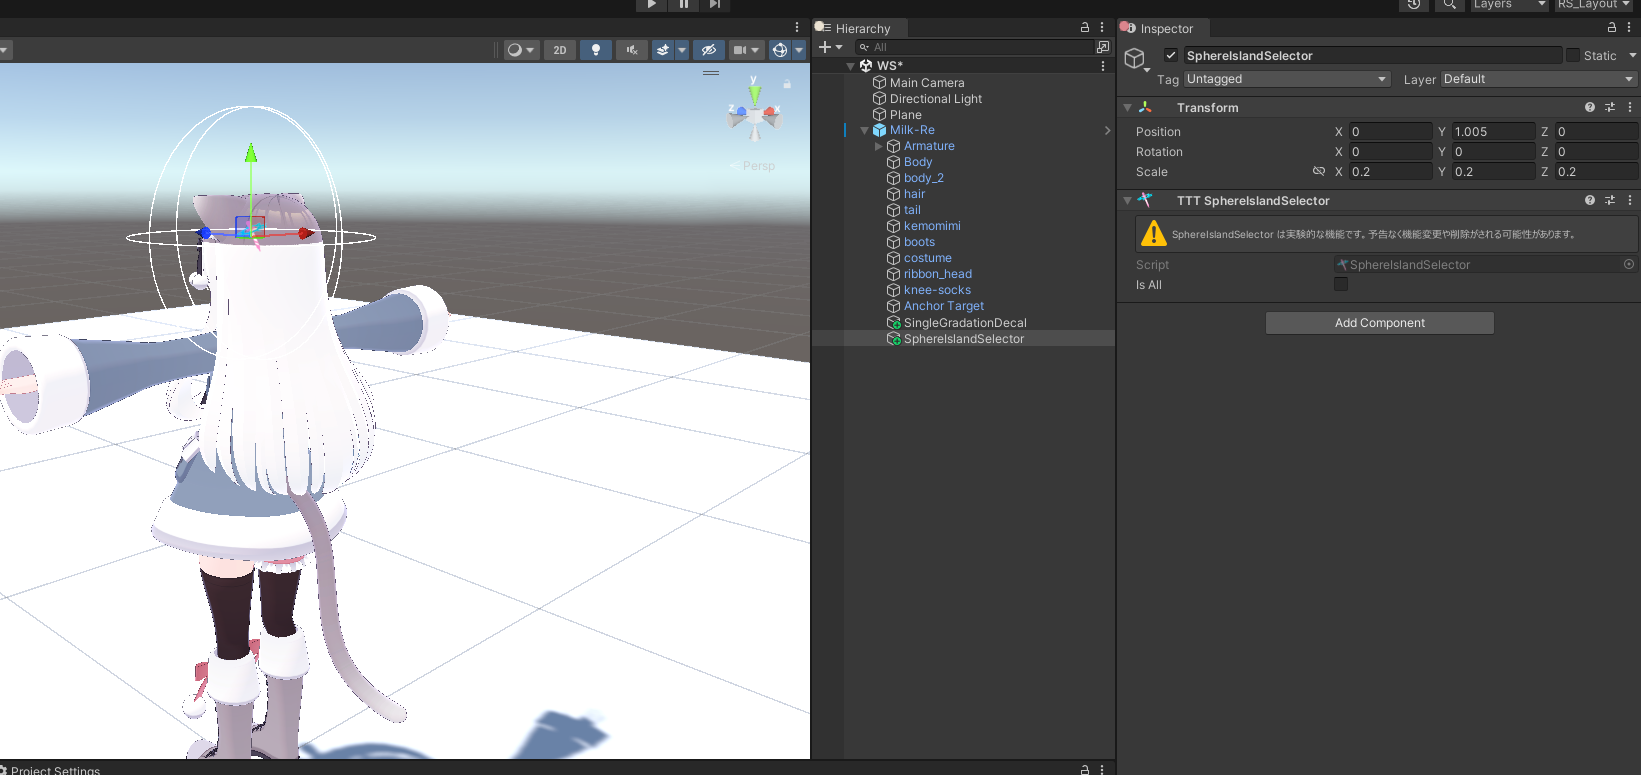The width and height of the screenshot is (1641, 775).
Task: Open the scene orientation gizmo
Action: click(754, 116)
